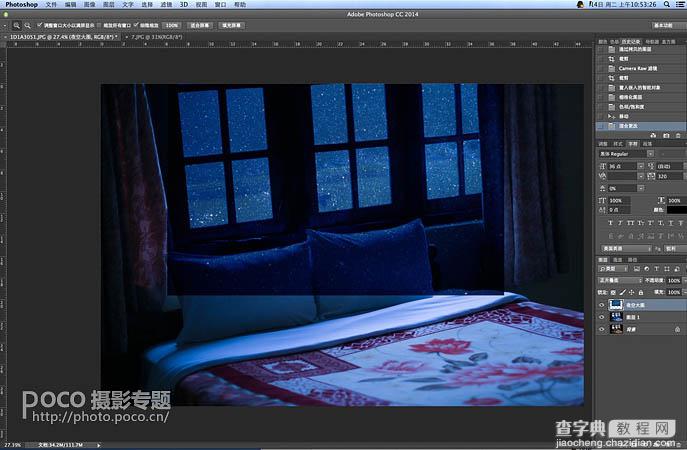Click the QQ penguin icon in the menu bar
687x450 pixels.
click(x=580, y=4)
